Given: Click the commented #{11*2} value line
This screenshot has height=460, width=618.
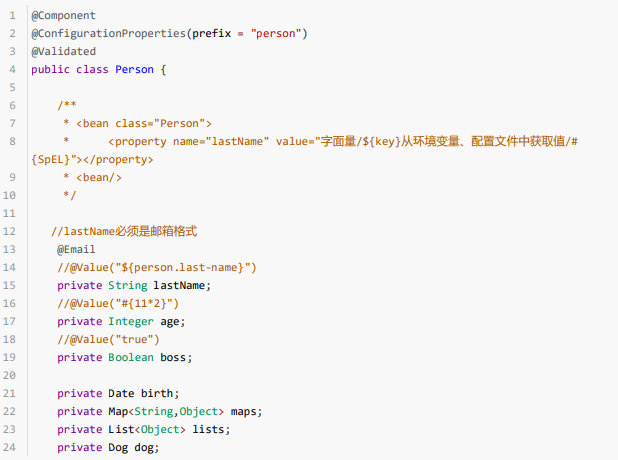Looking at the screenshot, I should tap(118, 304).
